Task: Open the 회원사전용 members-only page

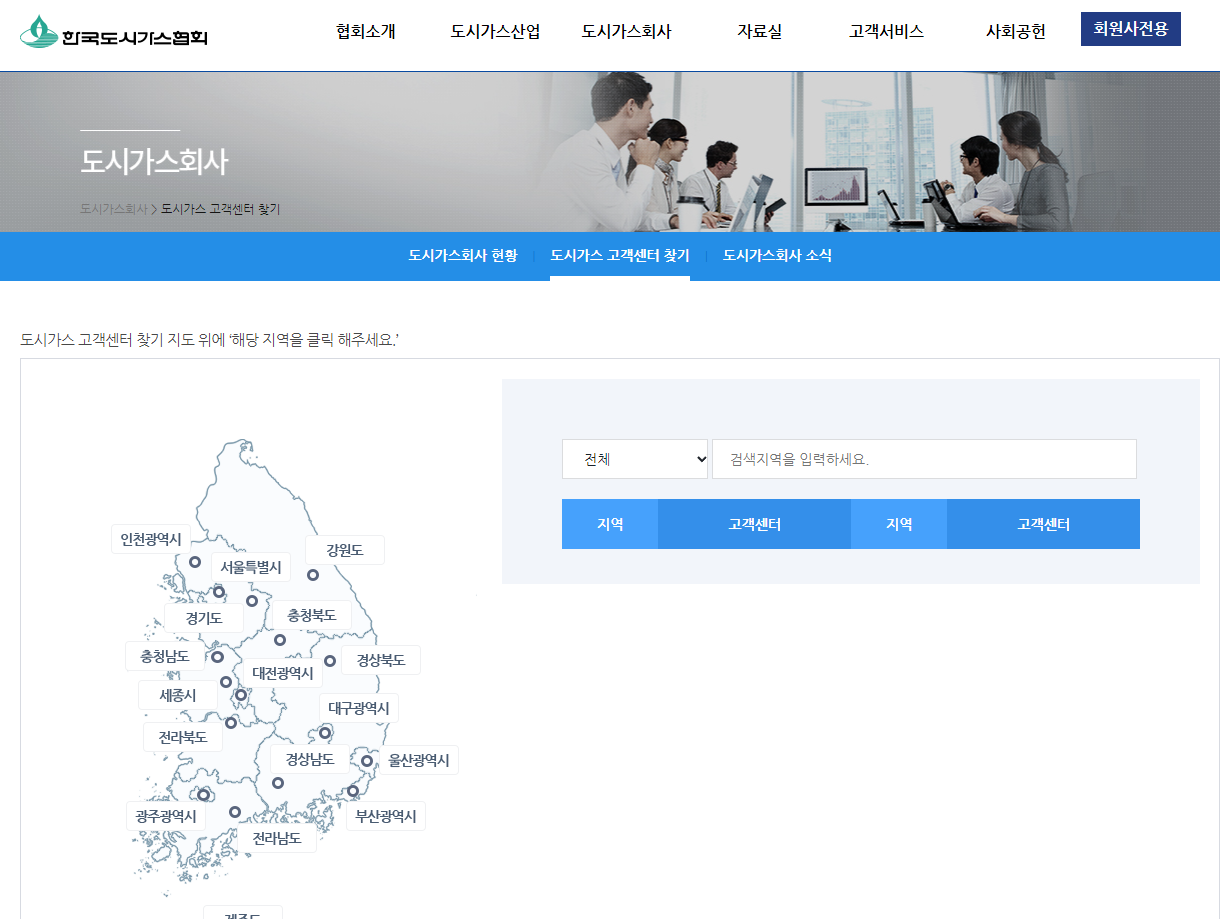Action: point(1130,29)
